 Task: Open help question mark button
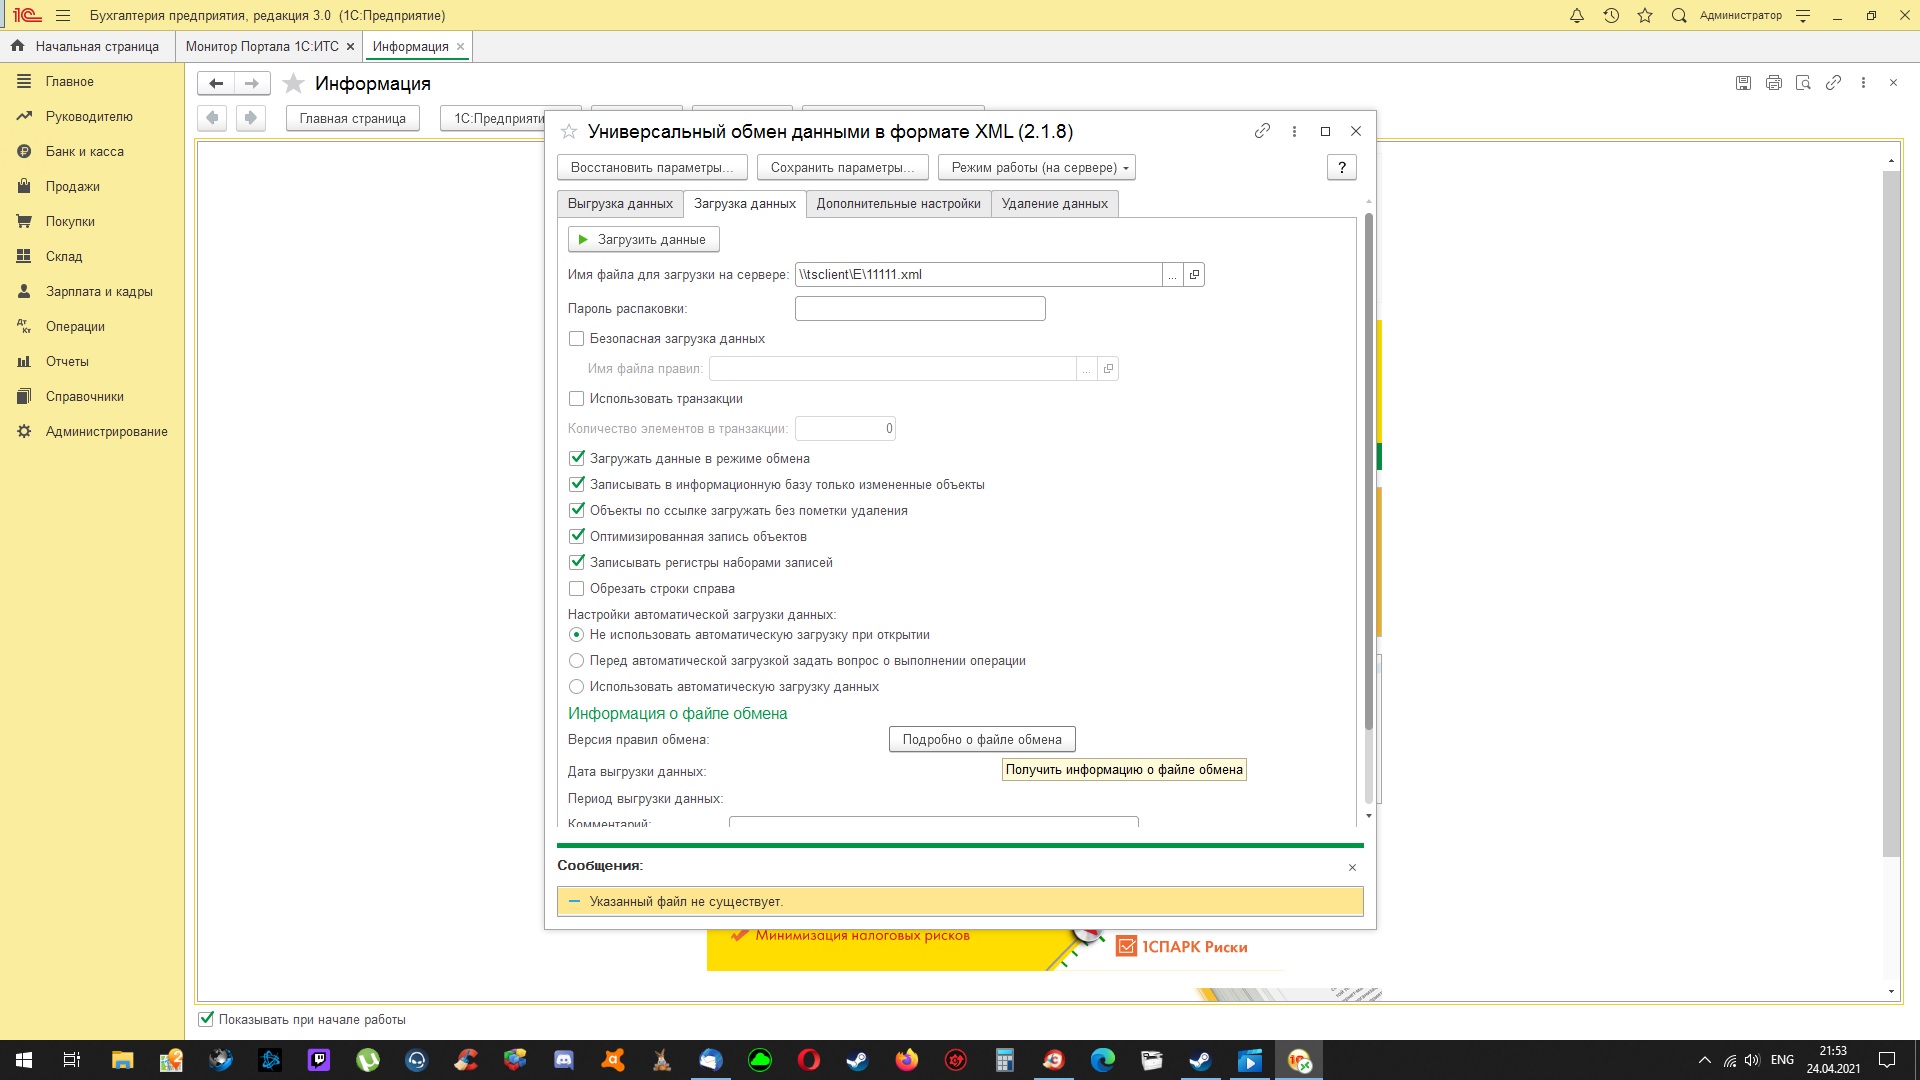1342,167
